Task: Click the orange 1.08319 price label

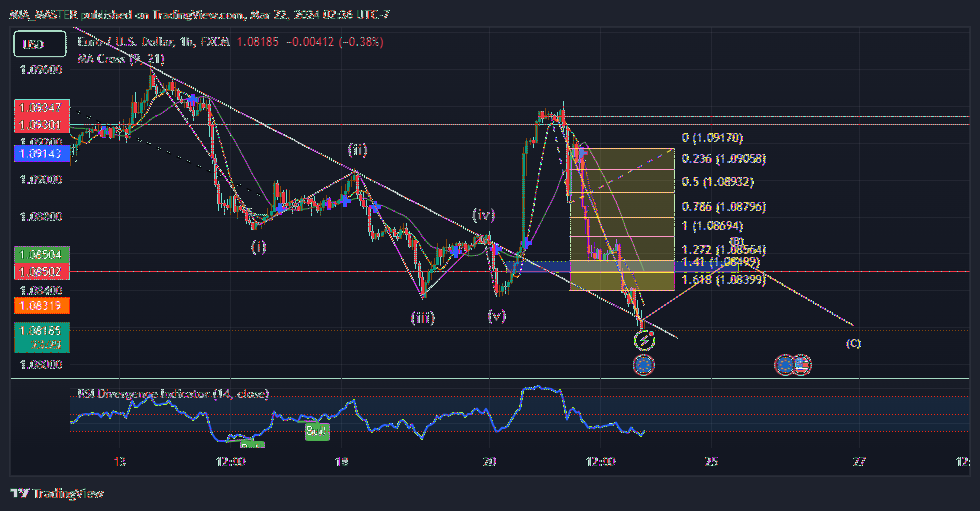Action: tap(41, 305)
